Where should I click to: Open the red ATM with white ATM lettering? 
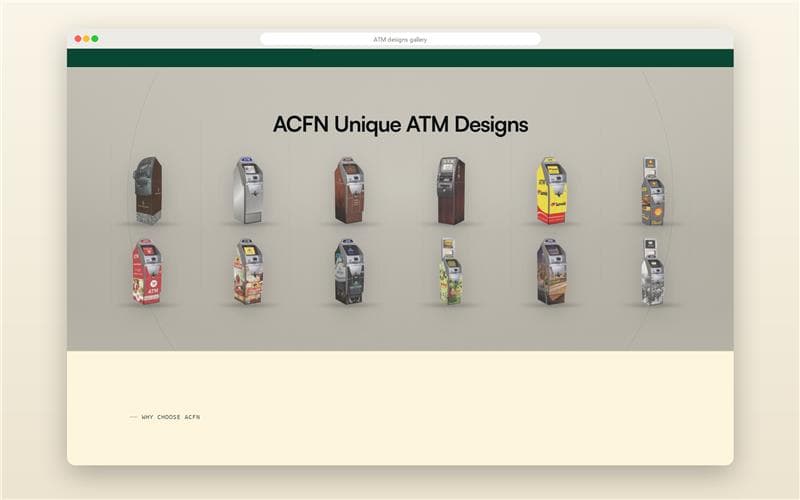(x=147, y=272)
